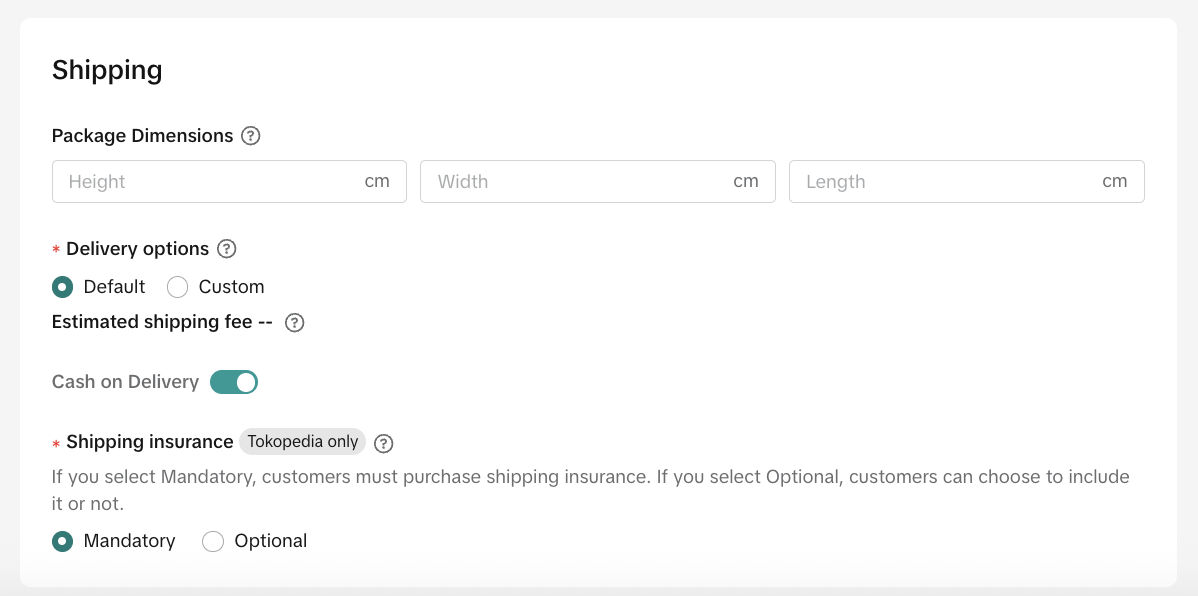This screenshot has width=1198, height=596.
Task: Focus the Height input field
Action: click(210, 182)
